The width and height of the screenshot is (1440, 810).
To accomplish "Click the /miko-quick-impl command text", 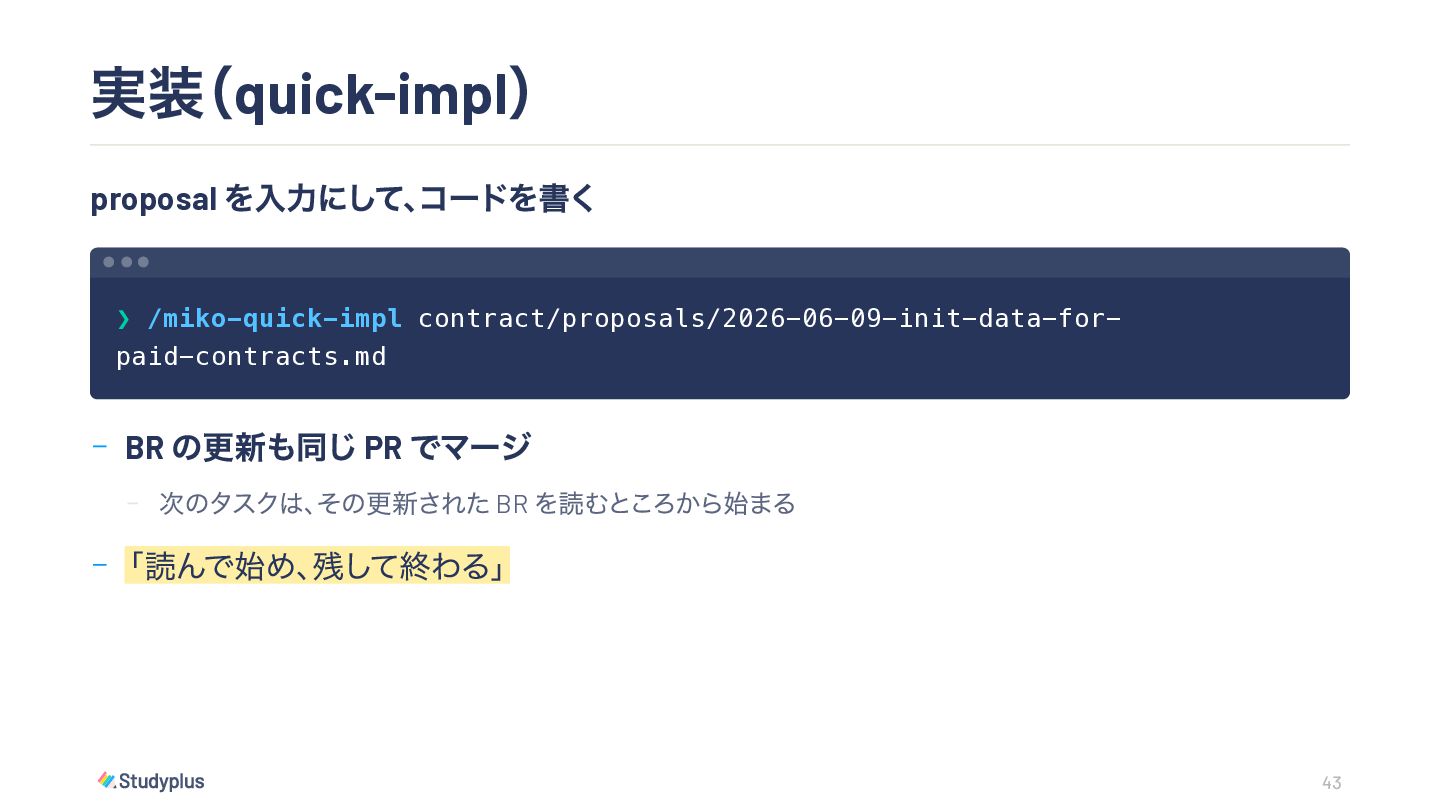I will tap(275, 319).
